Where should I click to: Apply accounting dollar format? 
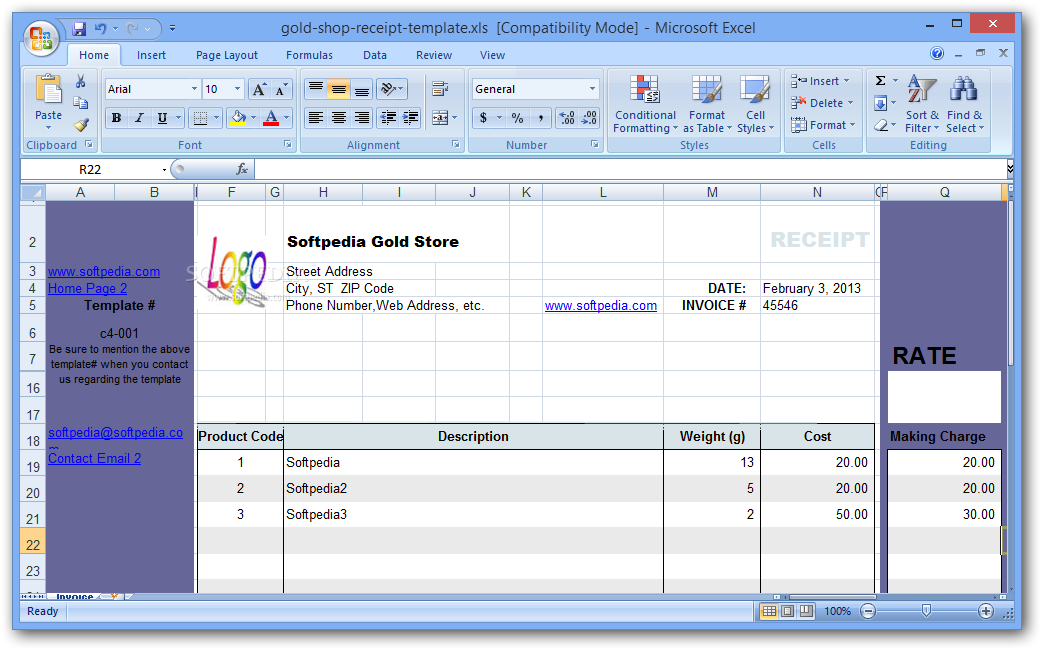(x=484, y=118)
